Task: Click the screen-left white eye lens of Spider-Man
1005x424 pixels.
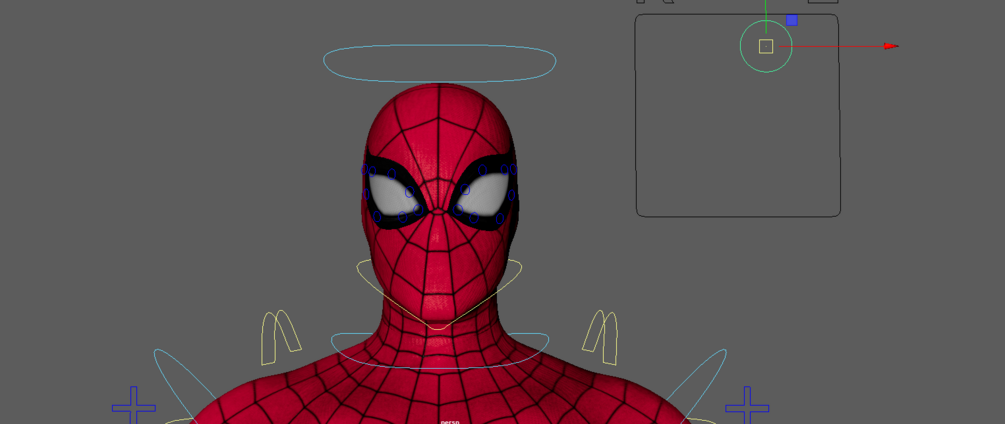Action: (x=392, y=195)
